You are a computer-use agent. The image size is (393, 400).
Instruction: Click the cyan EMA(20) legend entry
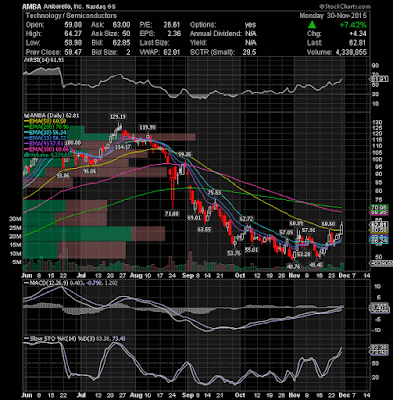(47, 132)
